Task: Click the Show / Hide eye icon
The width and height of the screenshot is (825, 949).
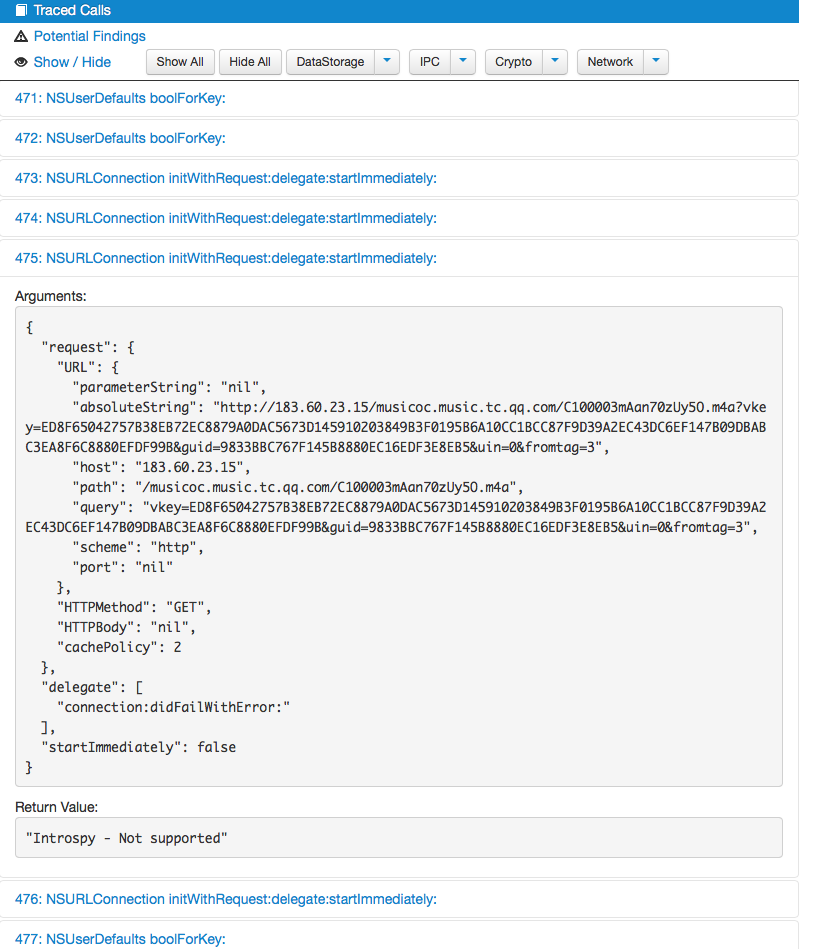Action: pos(21,62)
